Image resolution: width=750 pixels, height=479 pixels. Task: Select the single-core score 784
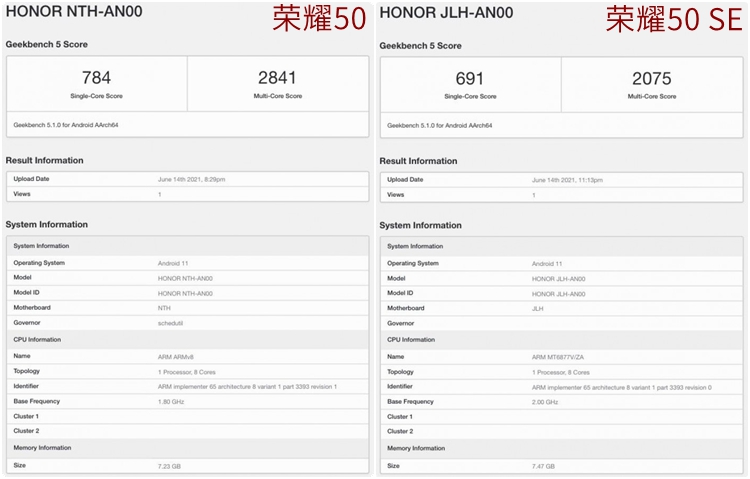point(97,78)
